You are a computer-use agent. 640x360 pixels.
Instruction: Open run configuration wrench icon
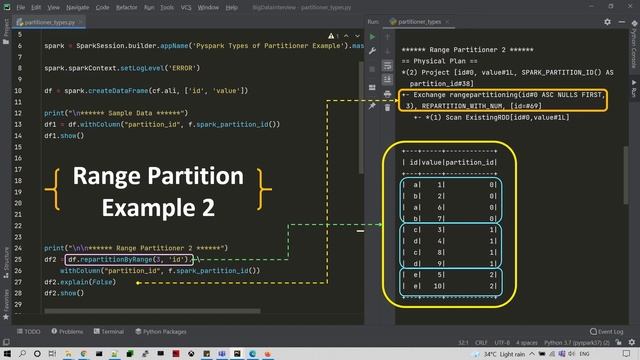point(372,51)
